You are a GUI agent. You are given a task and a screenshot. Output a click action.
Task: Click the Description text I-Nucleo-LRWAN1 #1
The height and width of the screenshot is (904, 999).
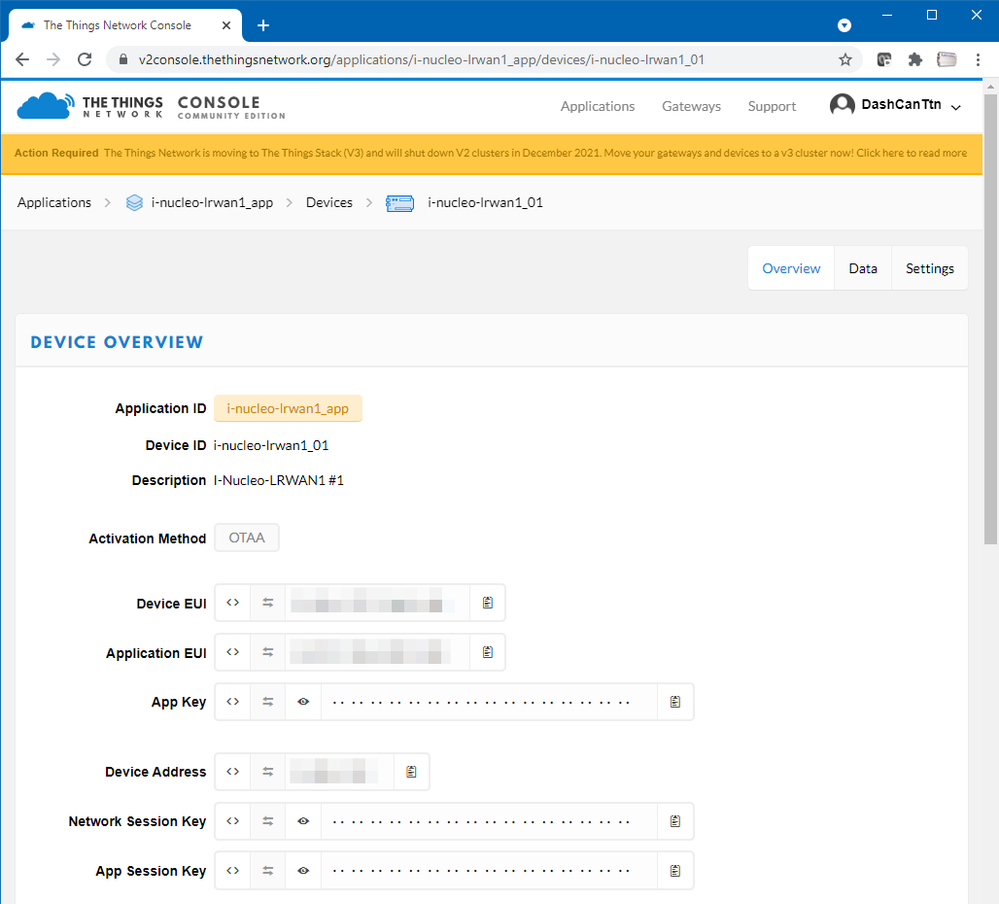pos(278,480)
